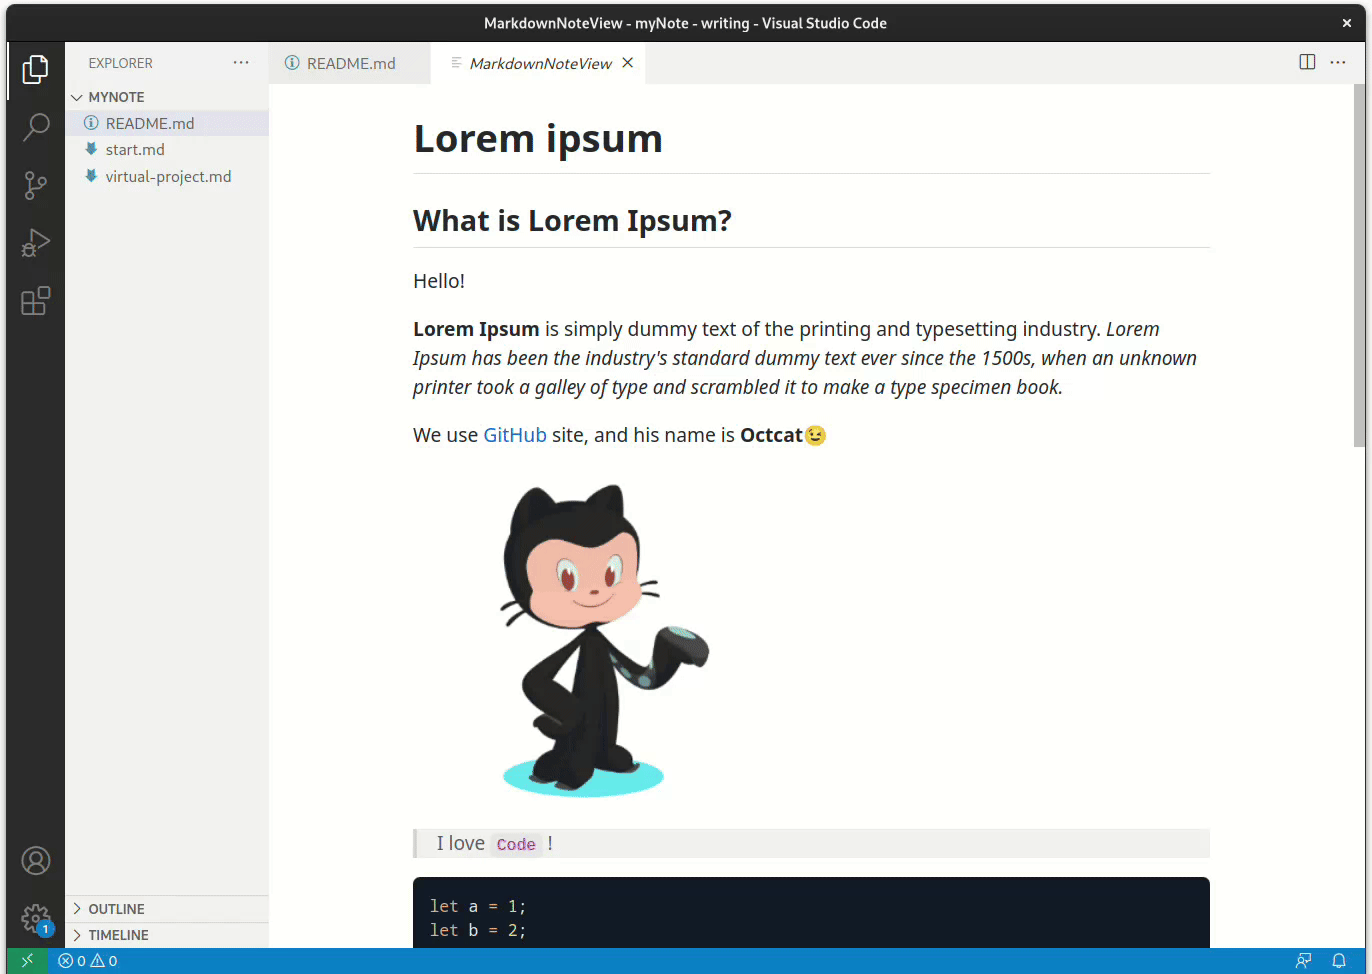
Task: Open the errors and warnings status indicator
Action: point(88,961)
